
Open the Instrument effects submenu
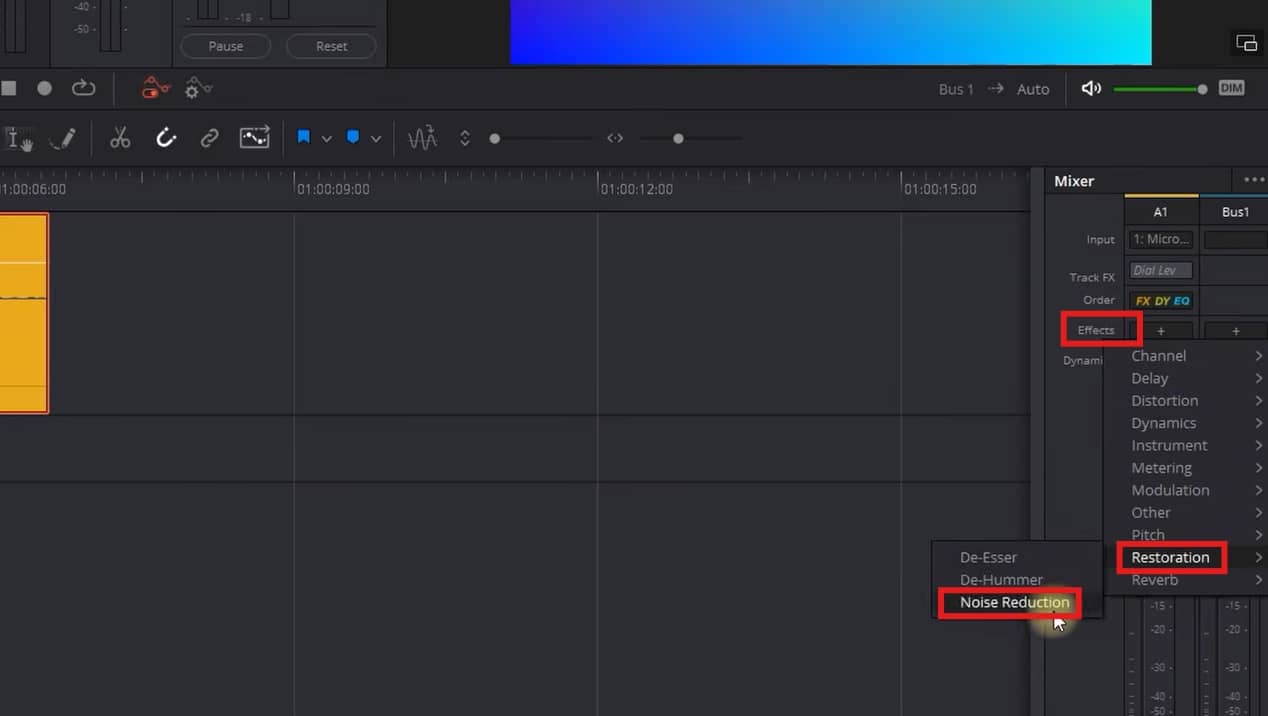(x=1186, y=445)
